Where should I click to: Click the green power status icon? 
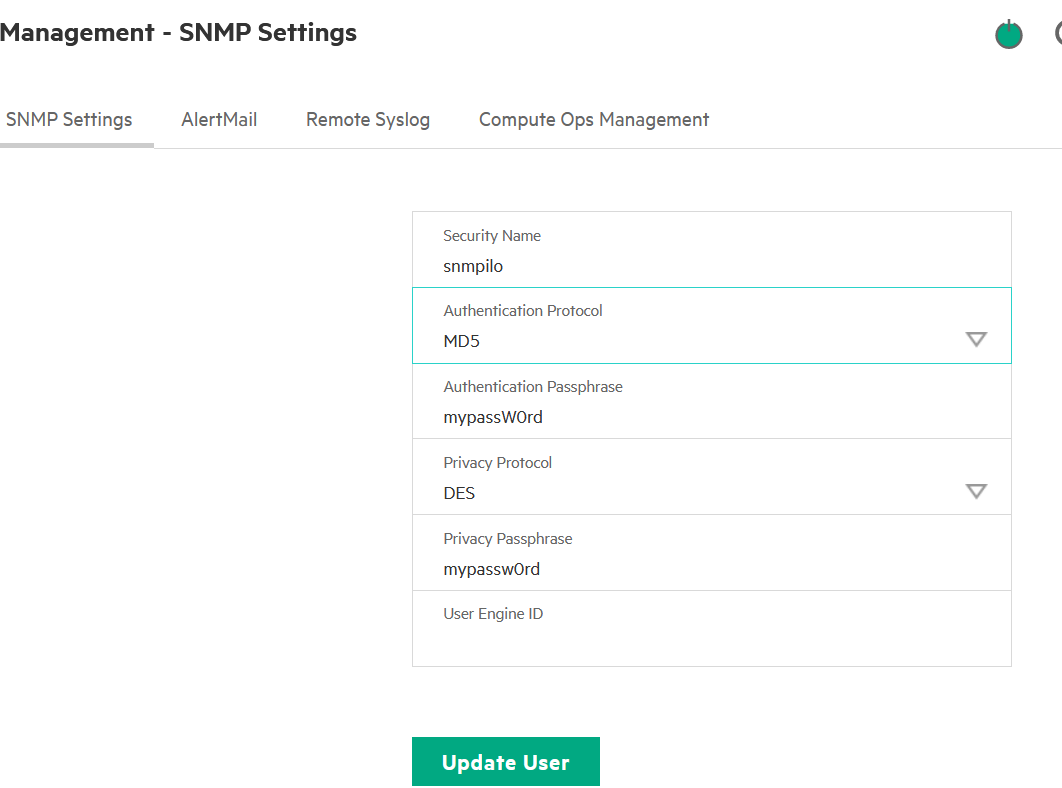point(1008,34)
